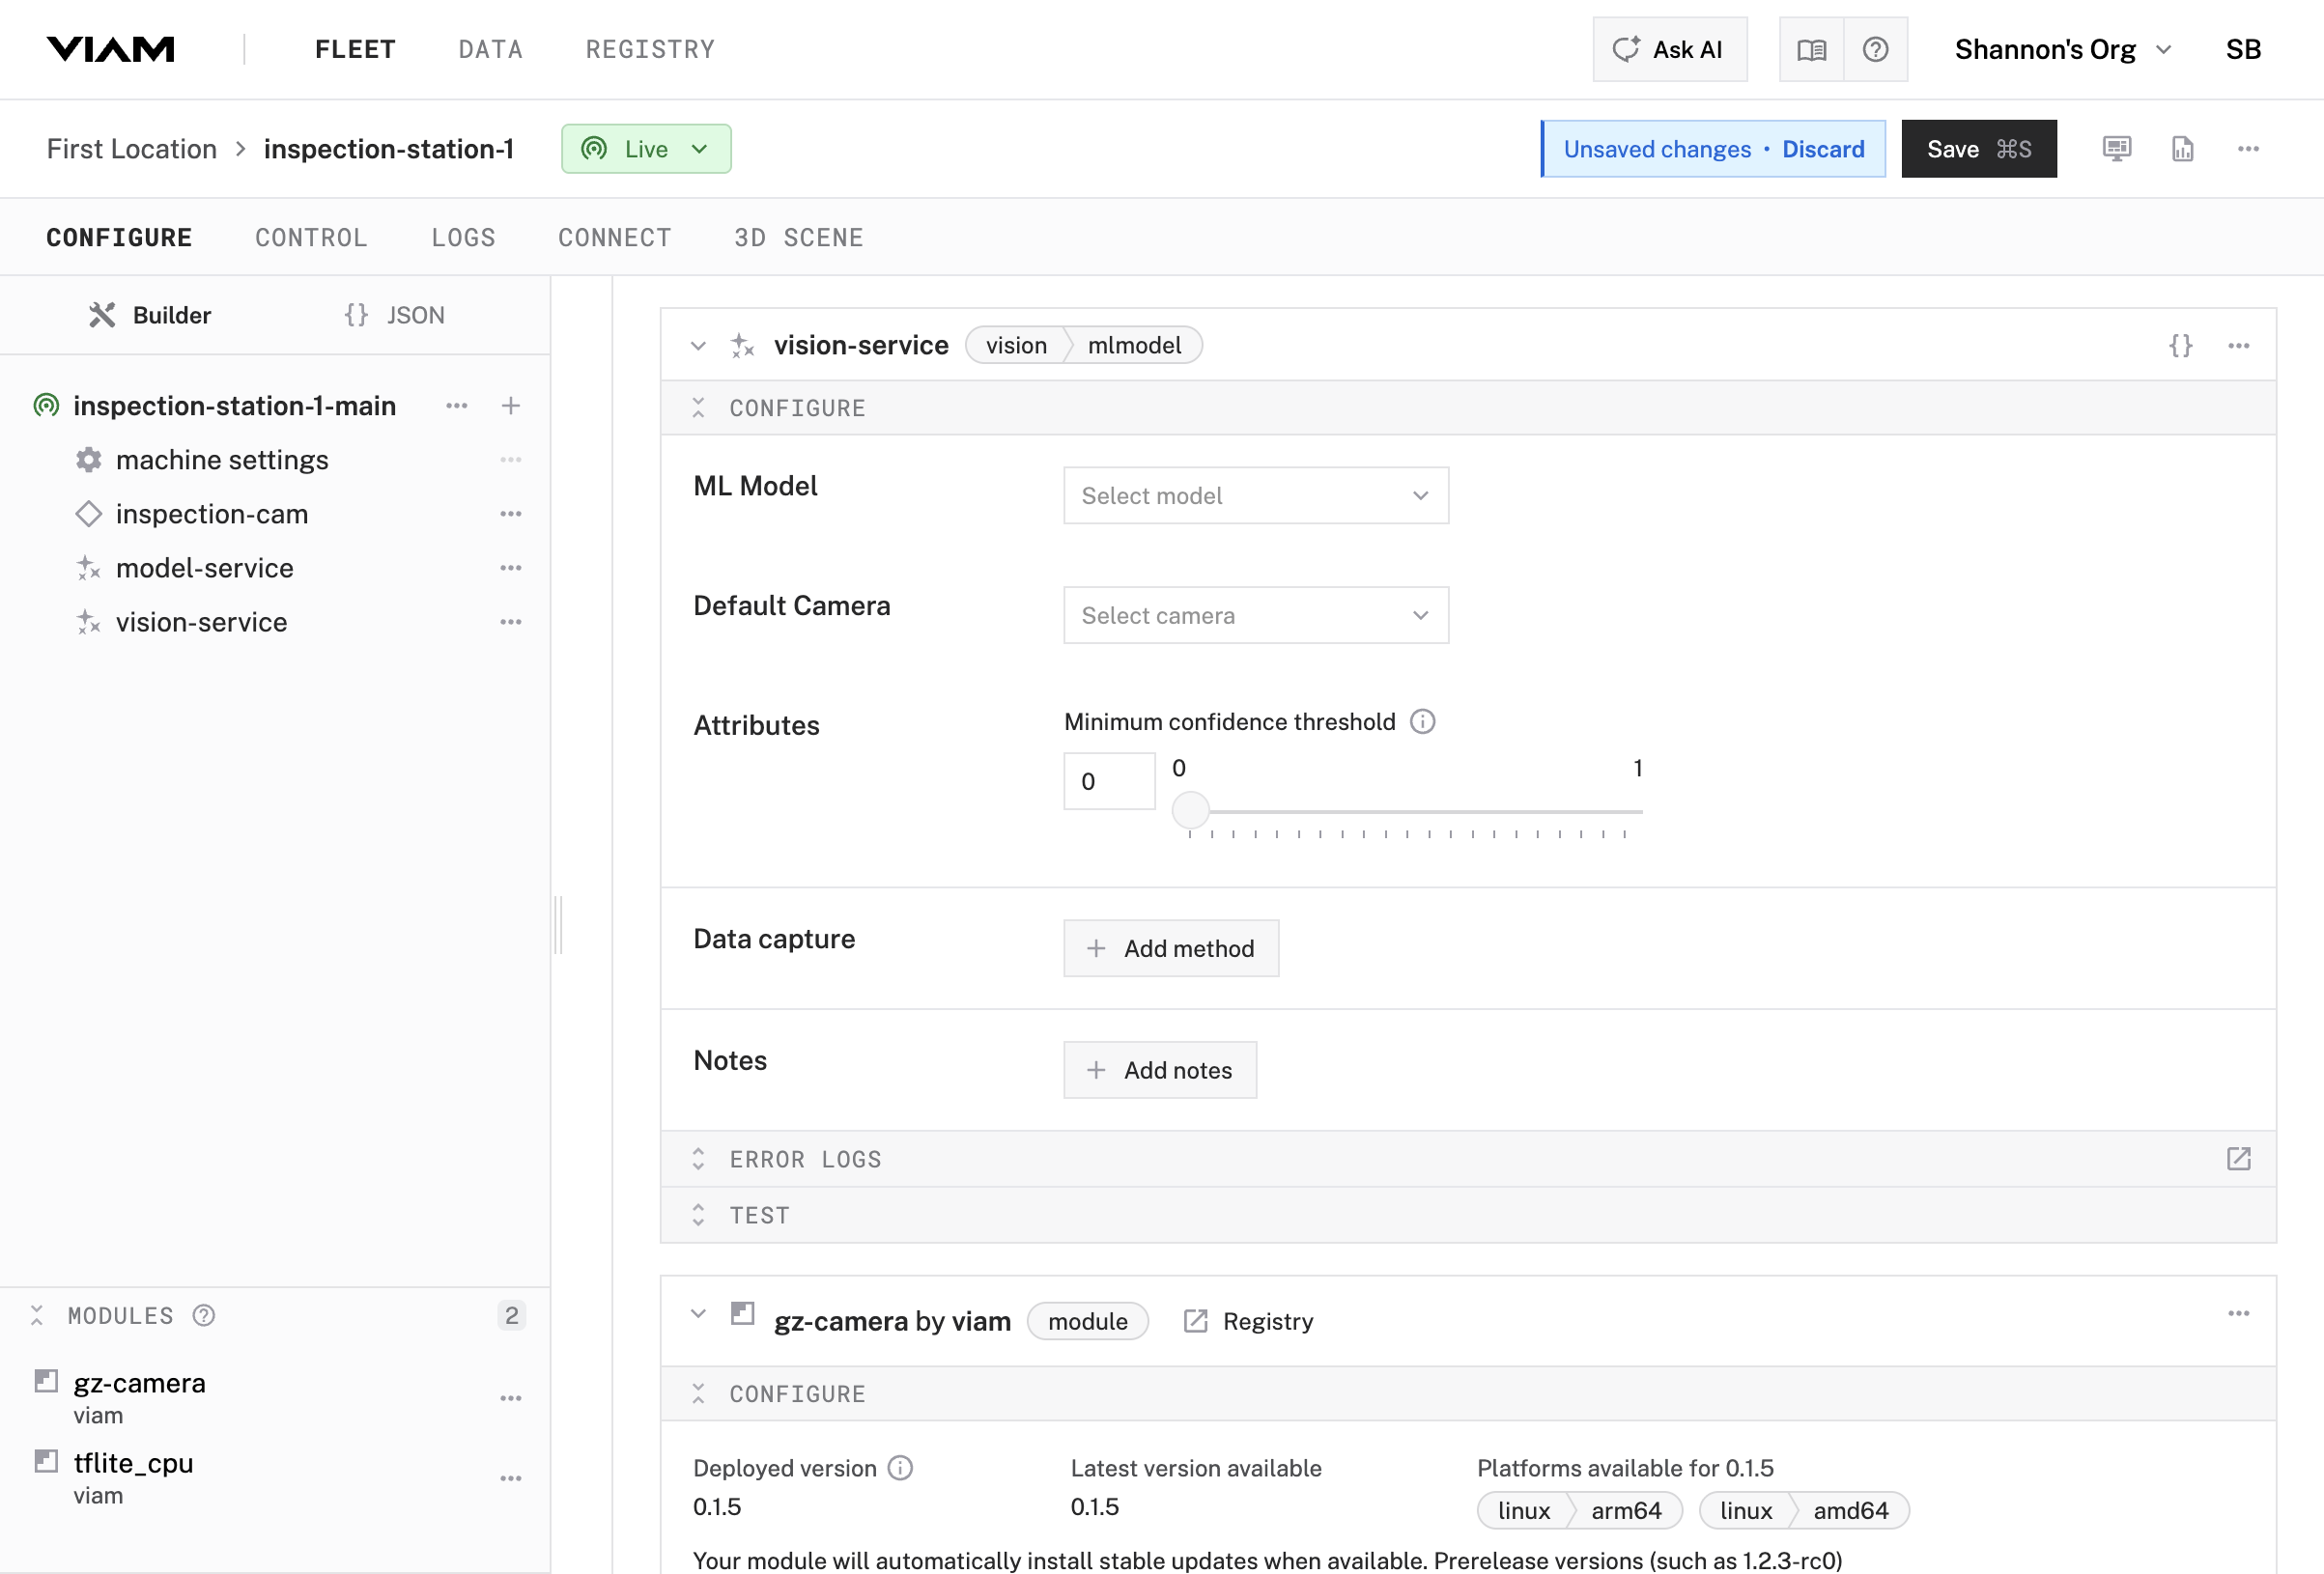Image resolution: width=2324 pixels, height=1574 pixels.
Task: Save the configuration changes
Action: [x=1978, y=148]
